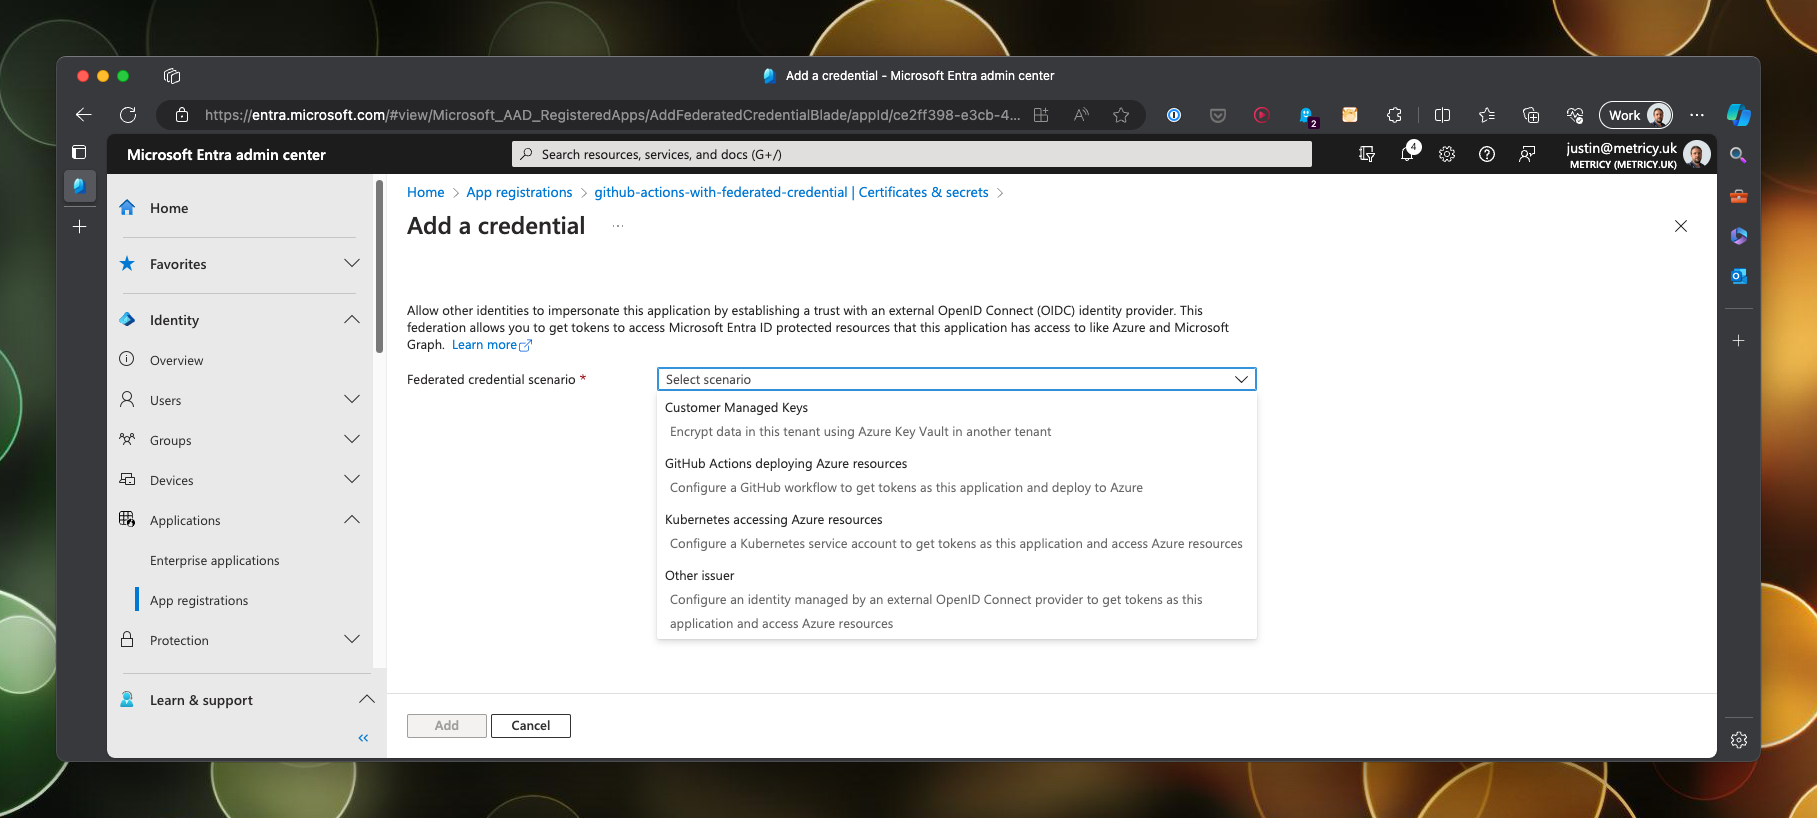The image size is (1817, 818).
Task: Open the Entra portal Cloud Shell icon
Action: coord(1367,154)
